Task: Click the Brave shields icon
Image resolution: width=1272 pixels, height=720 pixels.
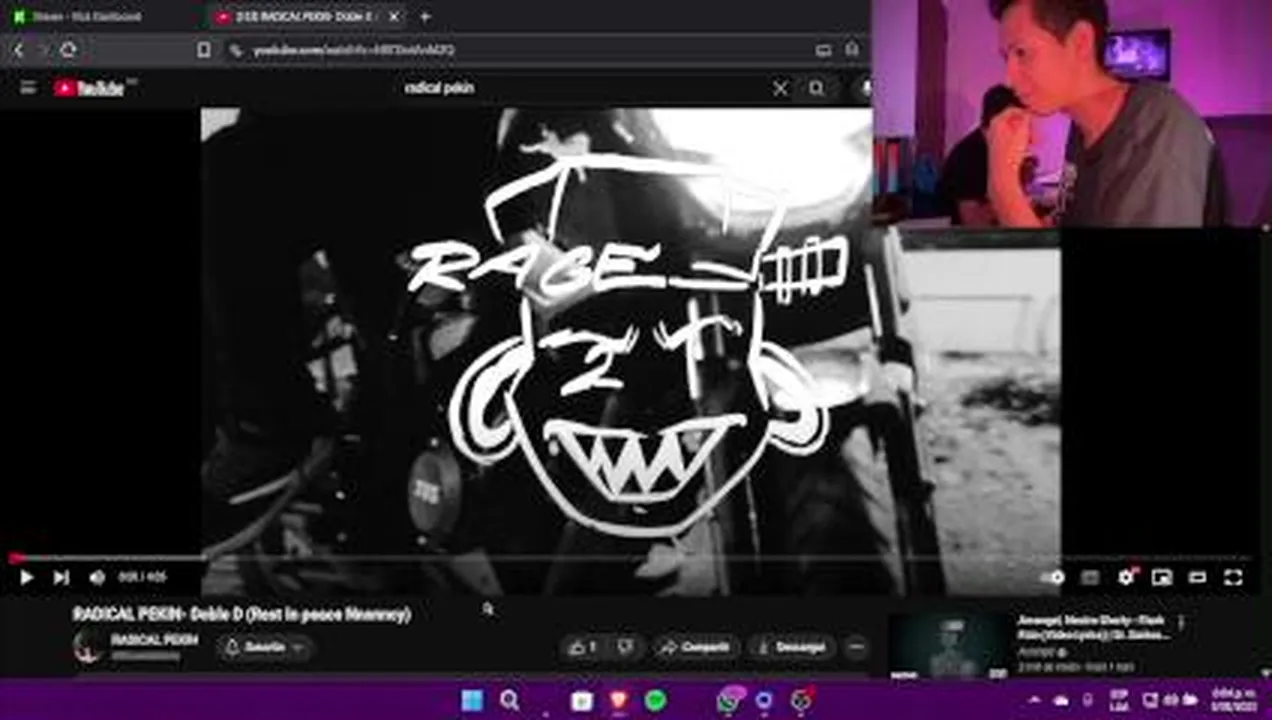Action: click(x=852, y=49)
